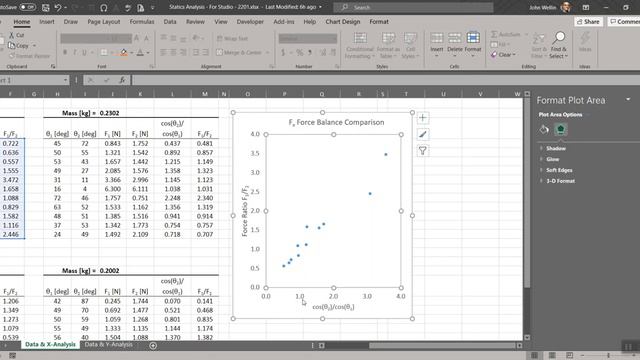
Task: Click the Share button
Action: (588, 22)
